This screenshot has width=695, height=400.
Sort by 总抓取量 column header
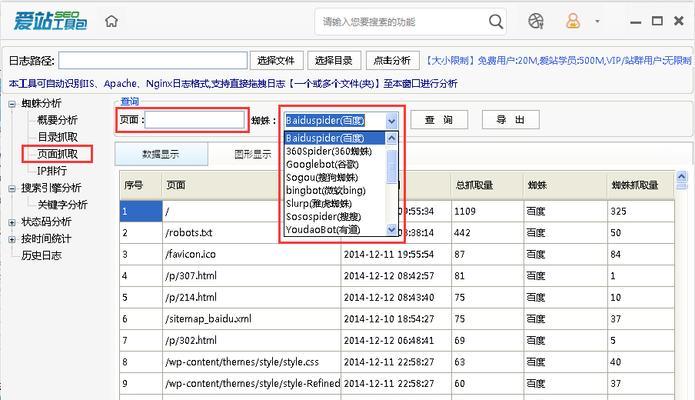click(487, 185)
